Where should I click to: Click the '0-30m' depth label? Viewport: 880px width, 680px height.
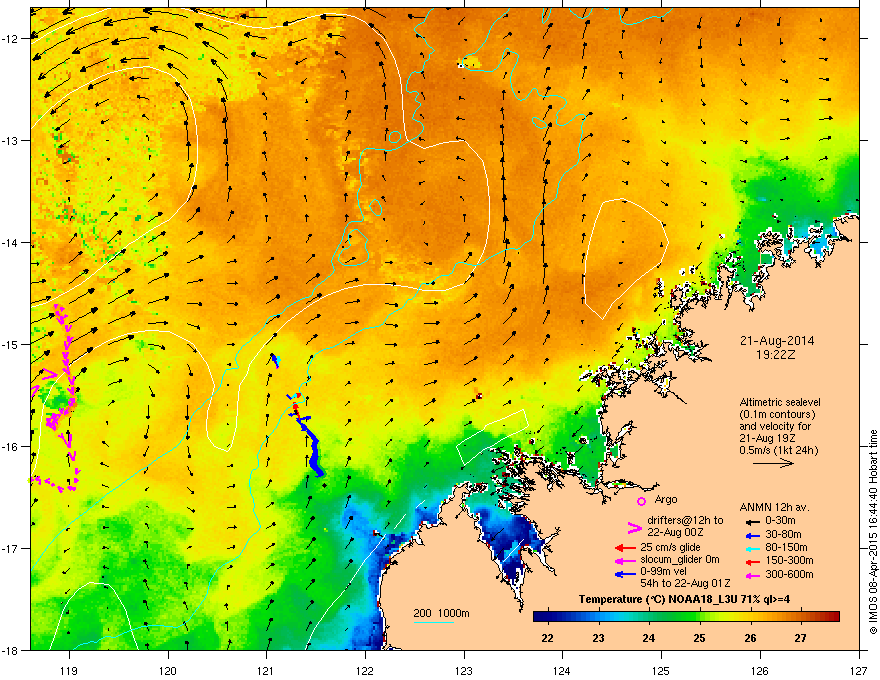click(x=780, y=521)
